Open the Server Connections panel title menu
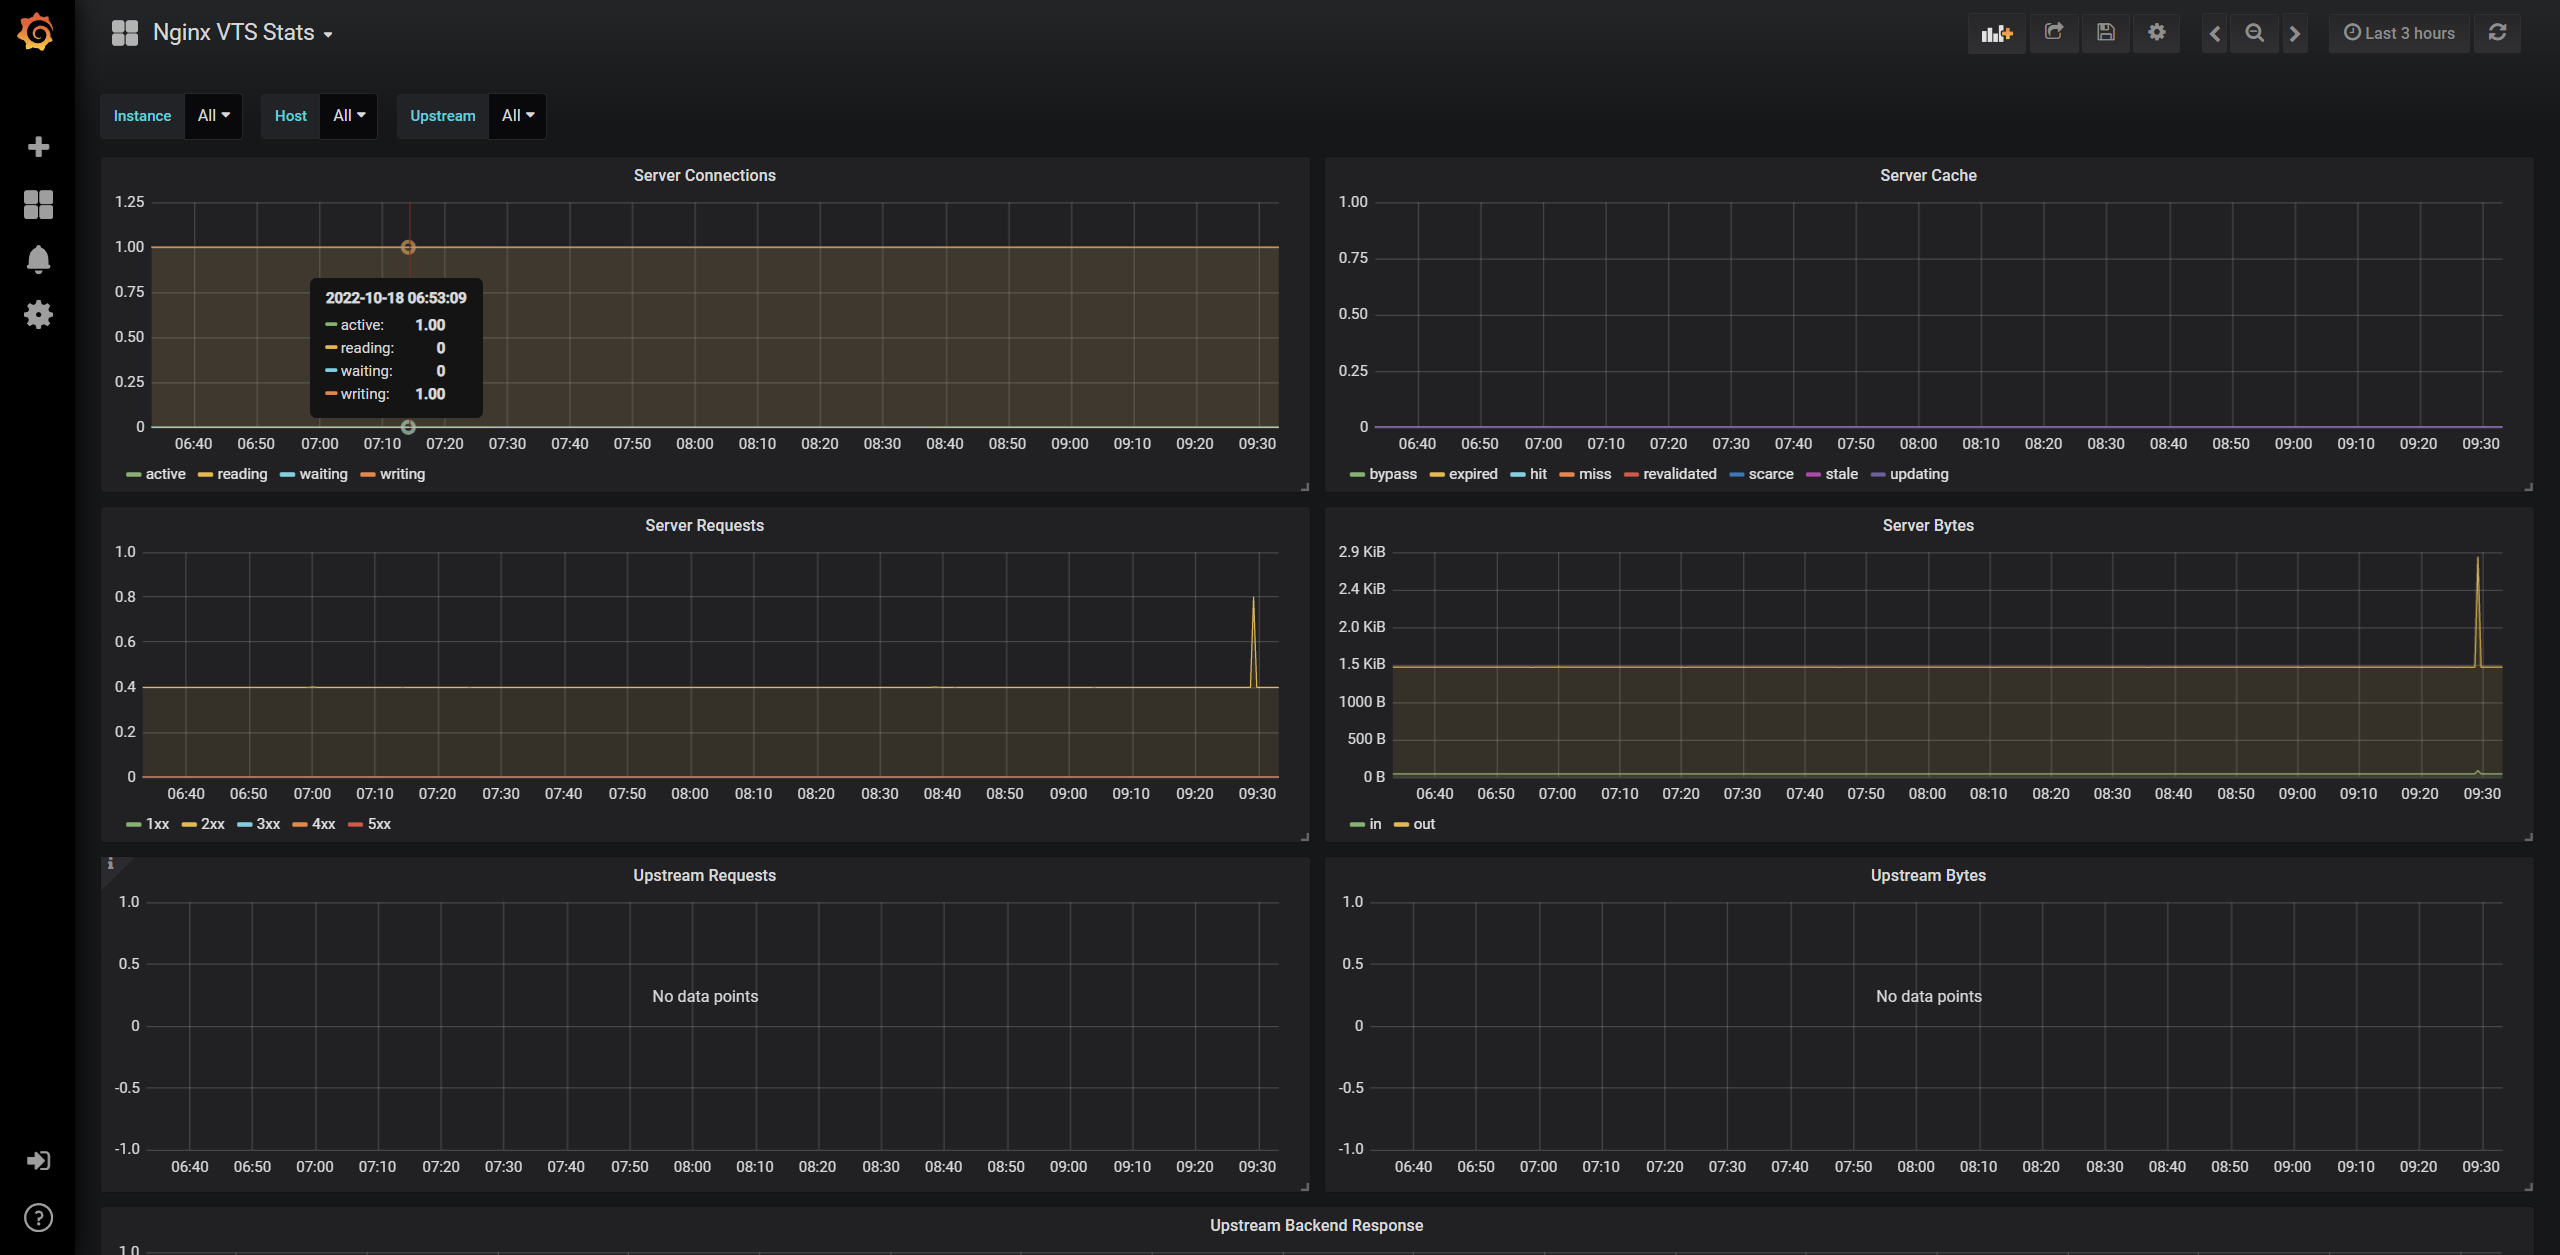The image size is (2560, 1255). (705, 176)
